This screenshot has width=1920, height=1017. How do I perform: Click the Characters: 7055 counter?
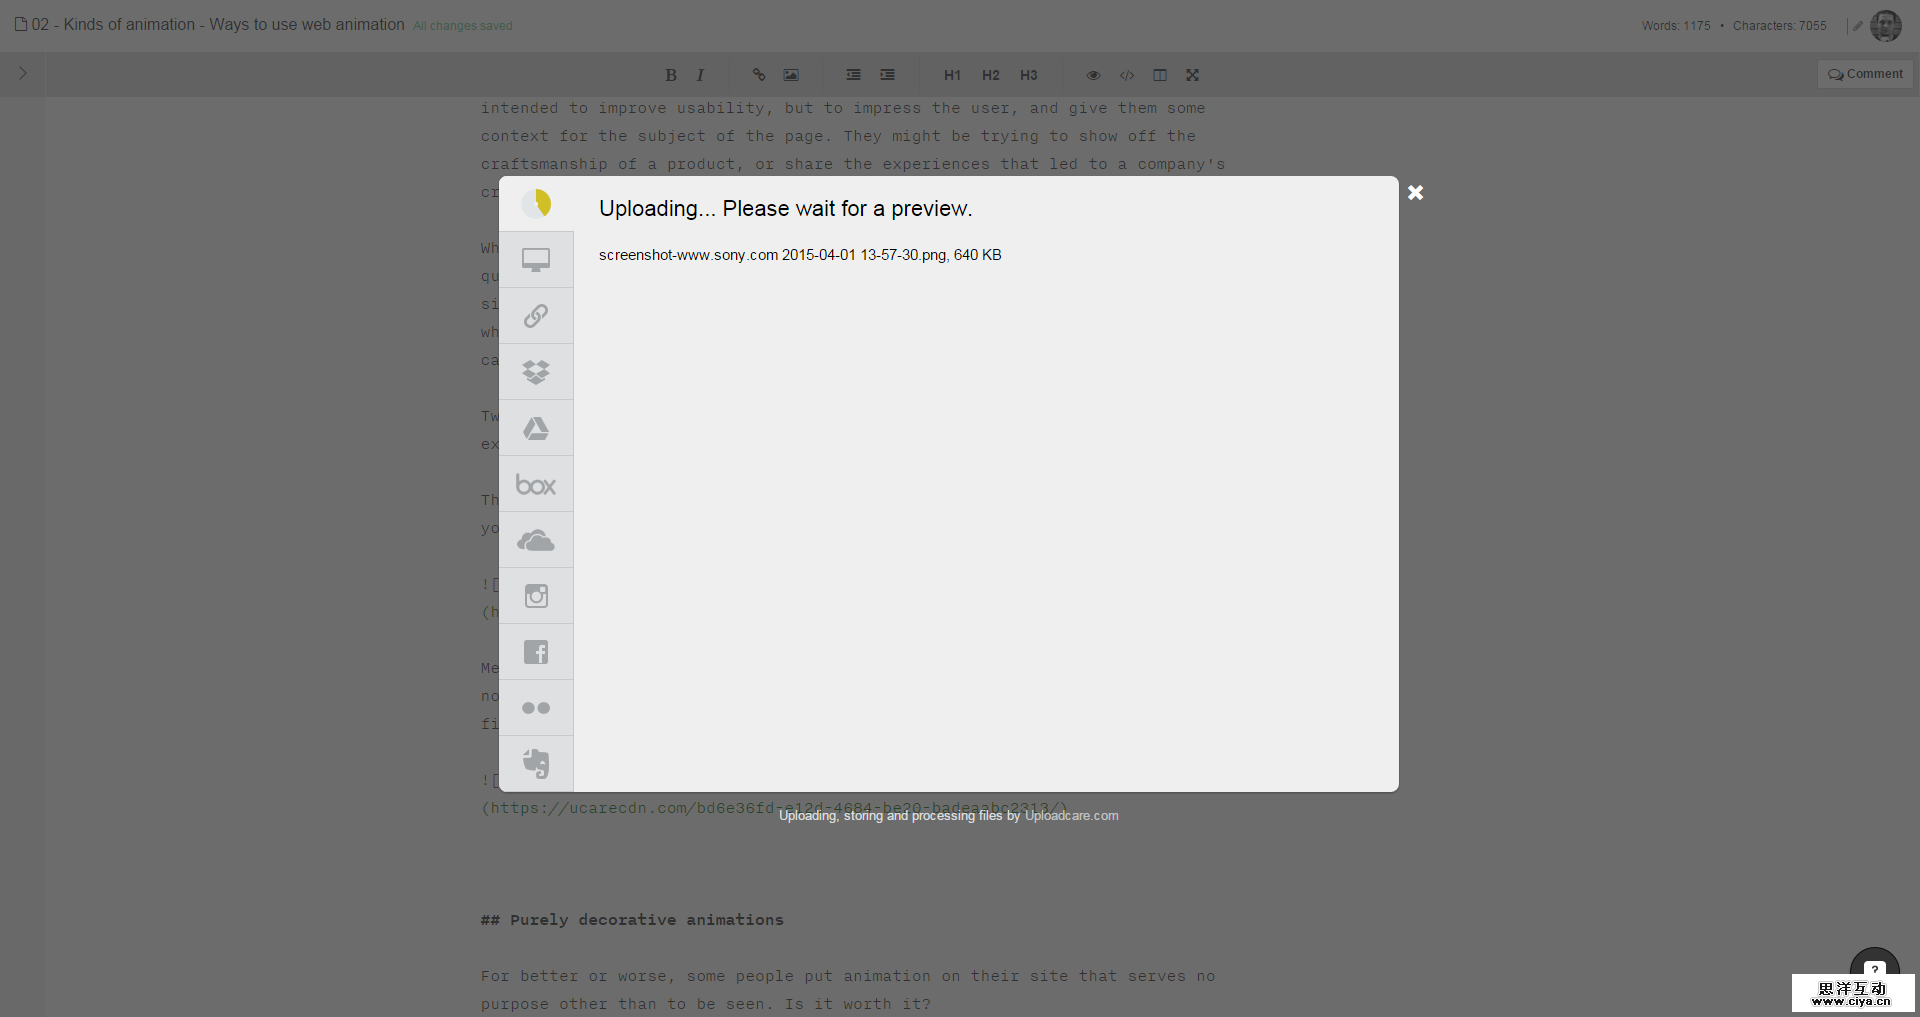(x=1780, y=26)
